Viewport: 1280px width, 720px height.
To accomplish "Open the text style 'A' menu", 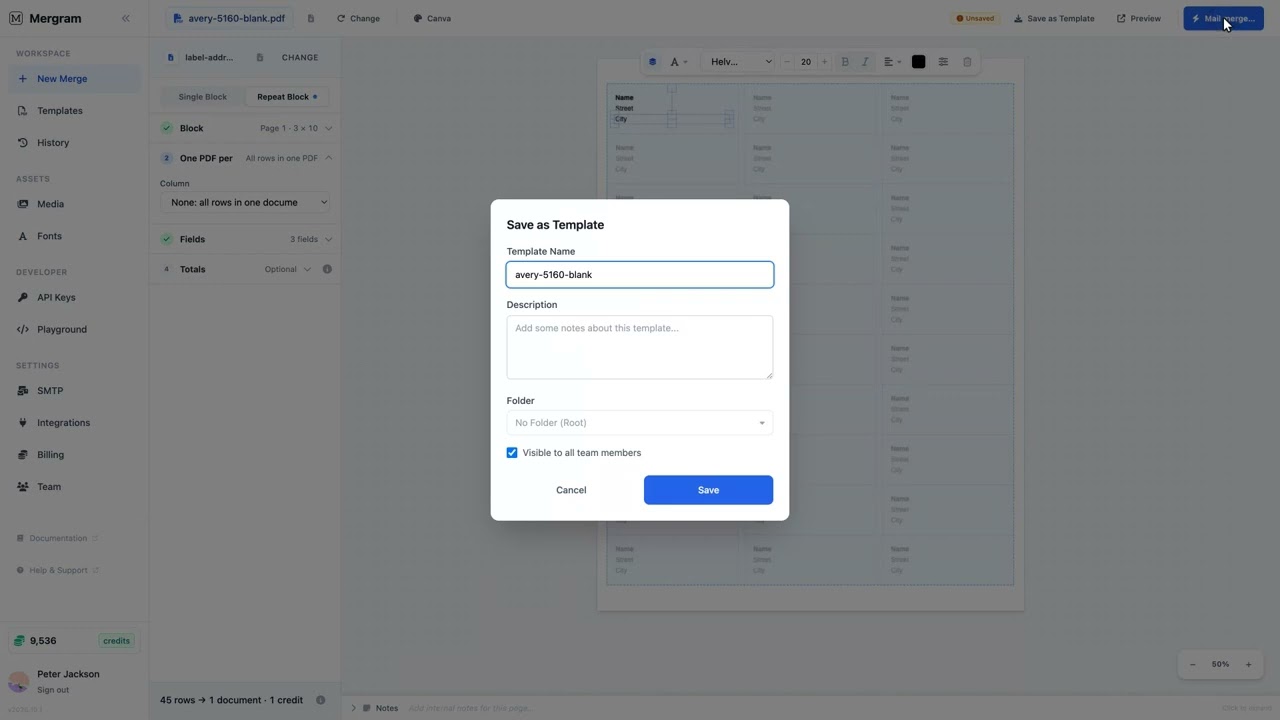I will tap(678, 62).
